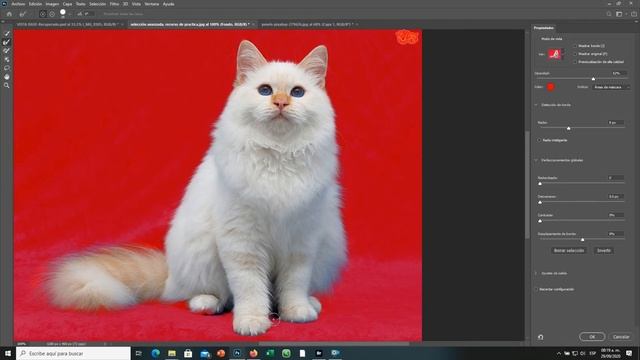The height and width of the screenshot is (360, 640).
Task: Click the red overlay Color swatch
Action: pos(551,87)
